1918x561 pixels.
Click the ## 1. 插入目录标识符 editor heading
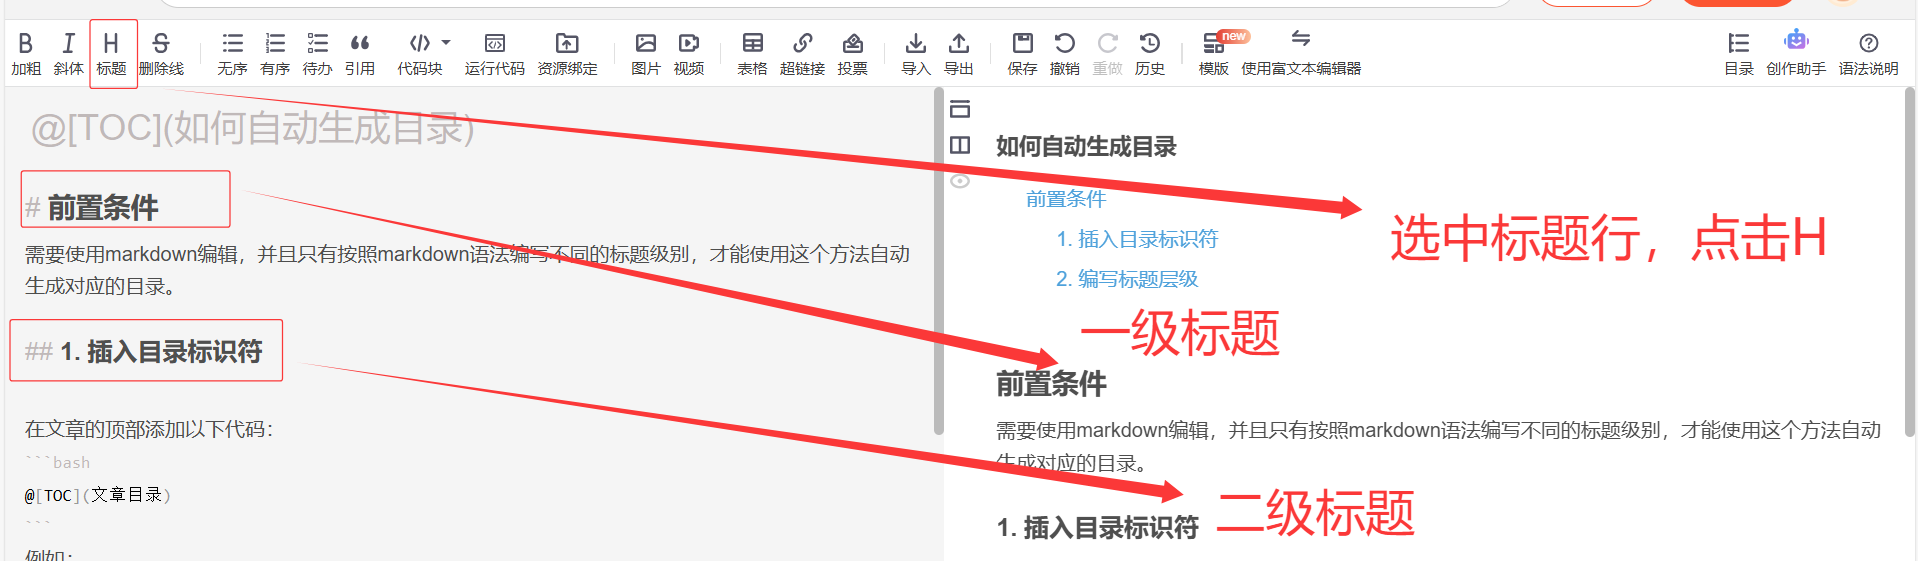coord(144,351)
